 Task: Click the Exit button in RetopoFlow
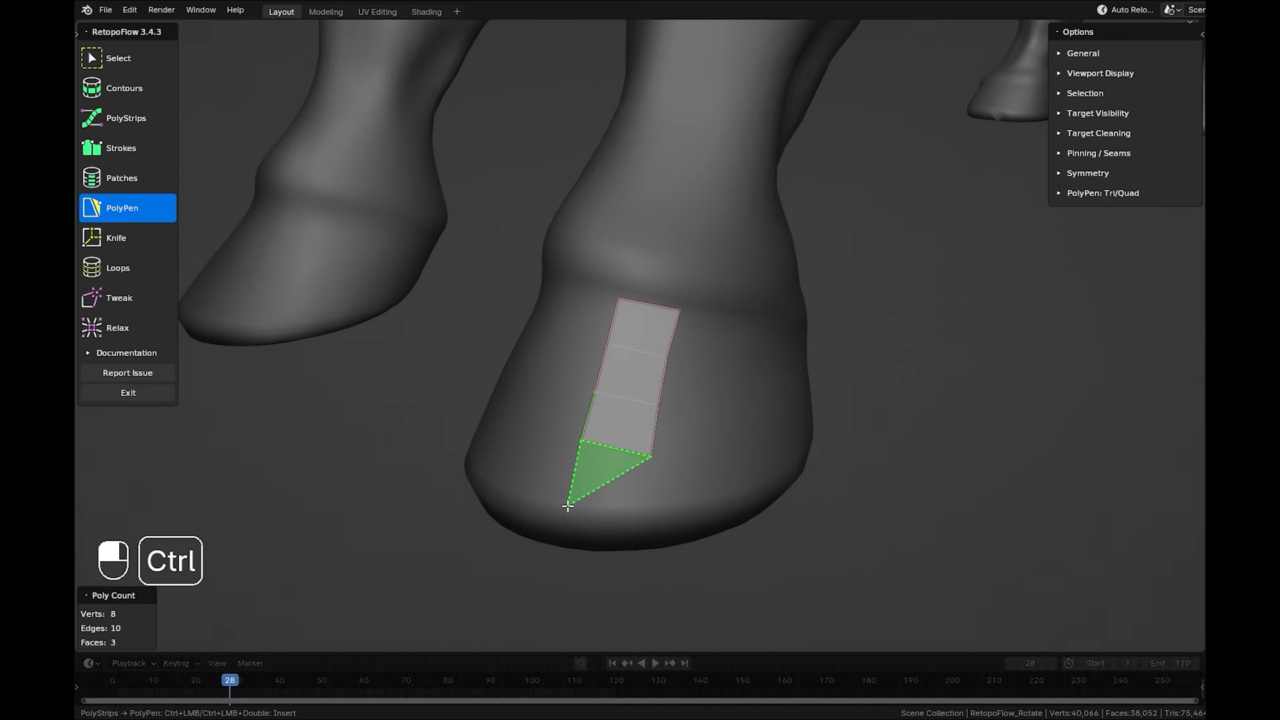(x=128, y=392)
